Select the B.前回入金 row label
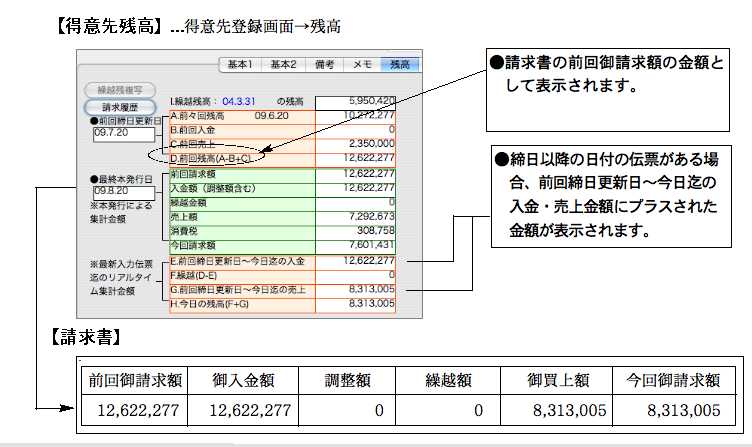The image size is (752, 447). click(192, 130)
